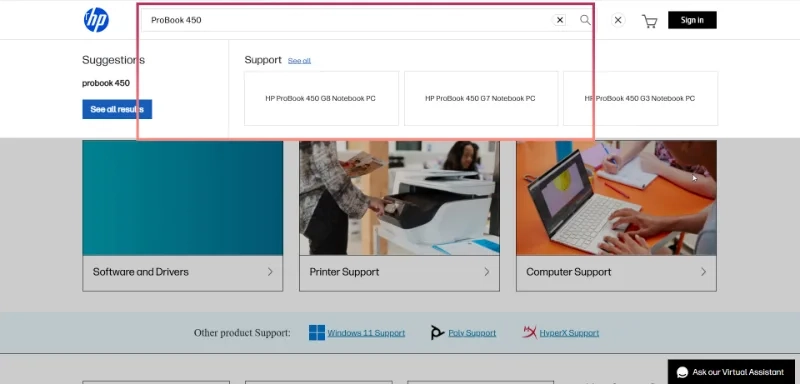Close the search overlay with X
Viewport: 800px width, 384px height.
coord(618,20)
